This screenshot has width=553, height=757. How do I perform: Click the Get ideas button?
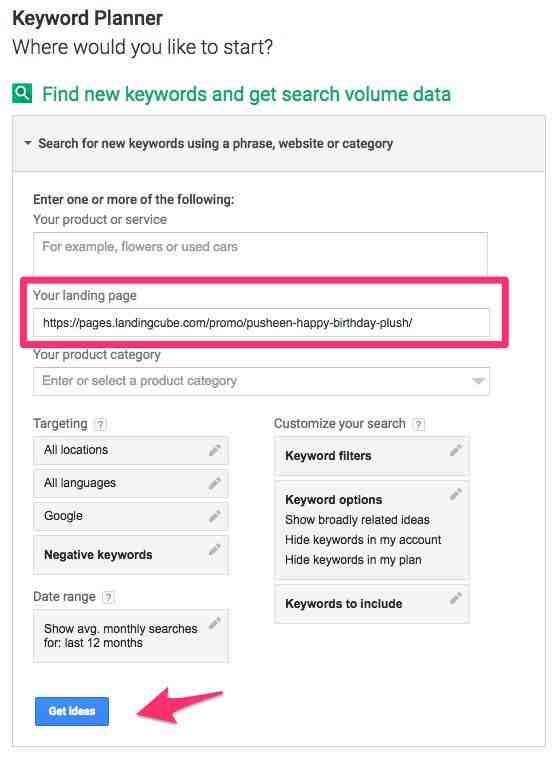72,711
